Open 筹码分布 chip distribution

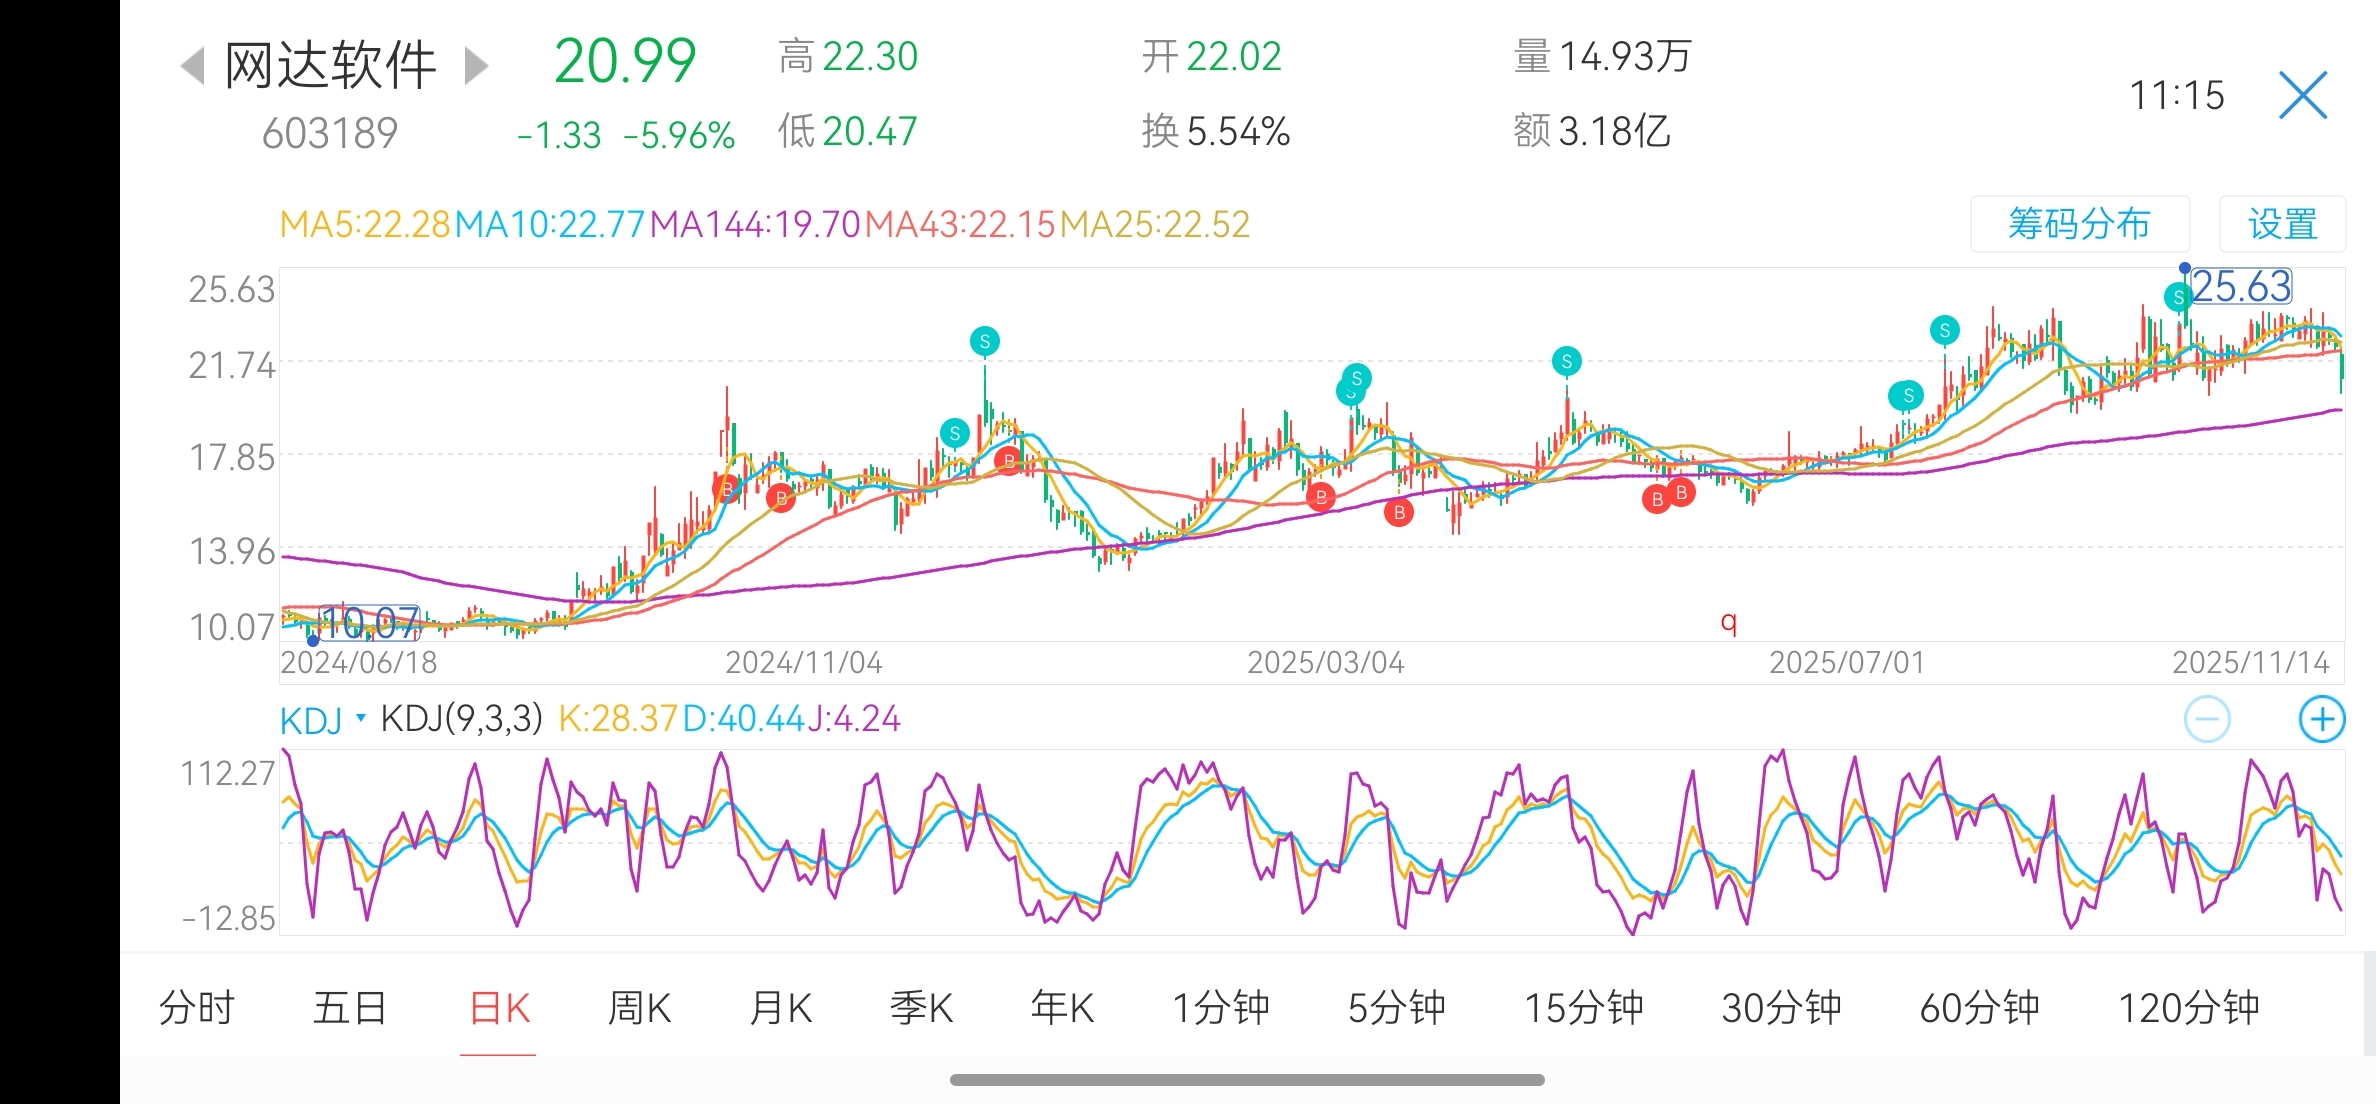pos(2079,224)
